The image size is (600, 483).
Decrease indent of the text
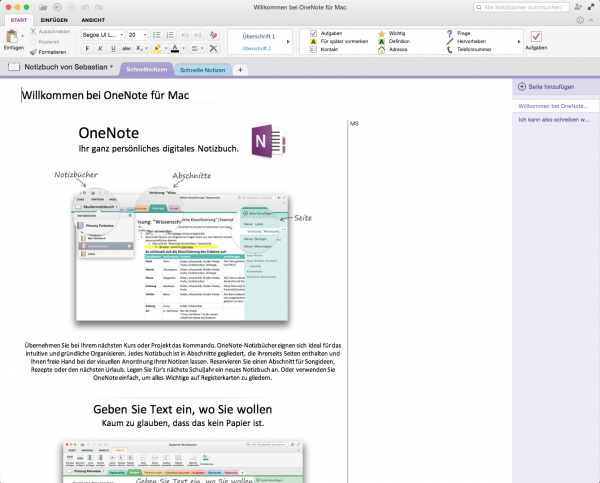click(185, 35)
